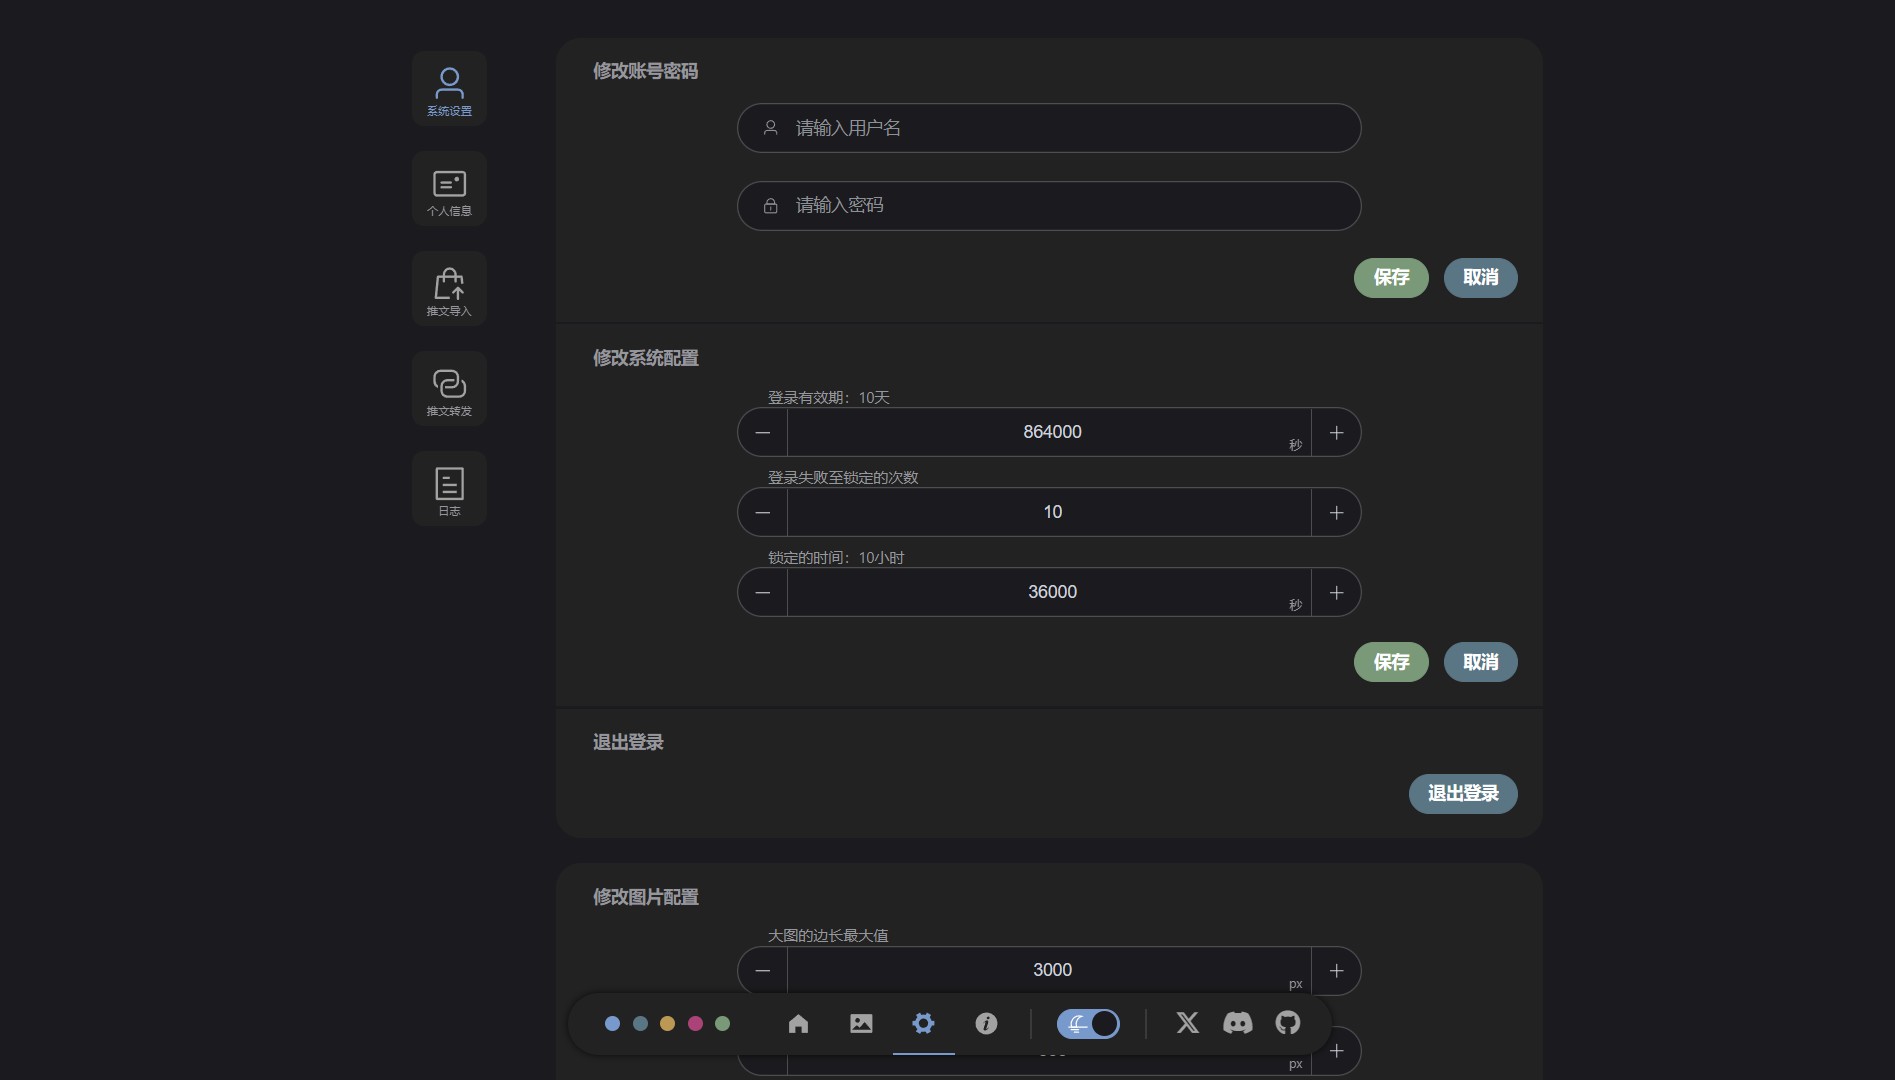Click the info icon in bottom dock
1895x1080 pixels.
tap(986, 1023)
